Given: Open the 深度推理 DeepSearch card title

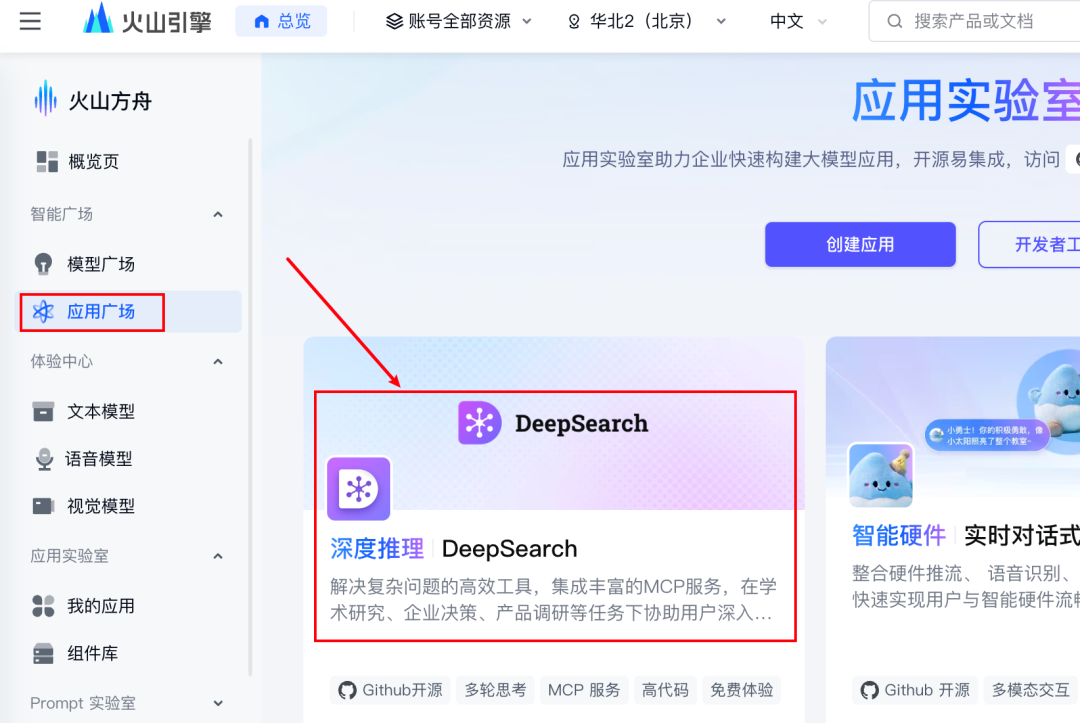Looking at the screenshot, I should [454, 549].
